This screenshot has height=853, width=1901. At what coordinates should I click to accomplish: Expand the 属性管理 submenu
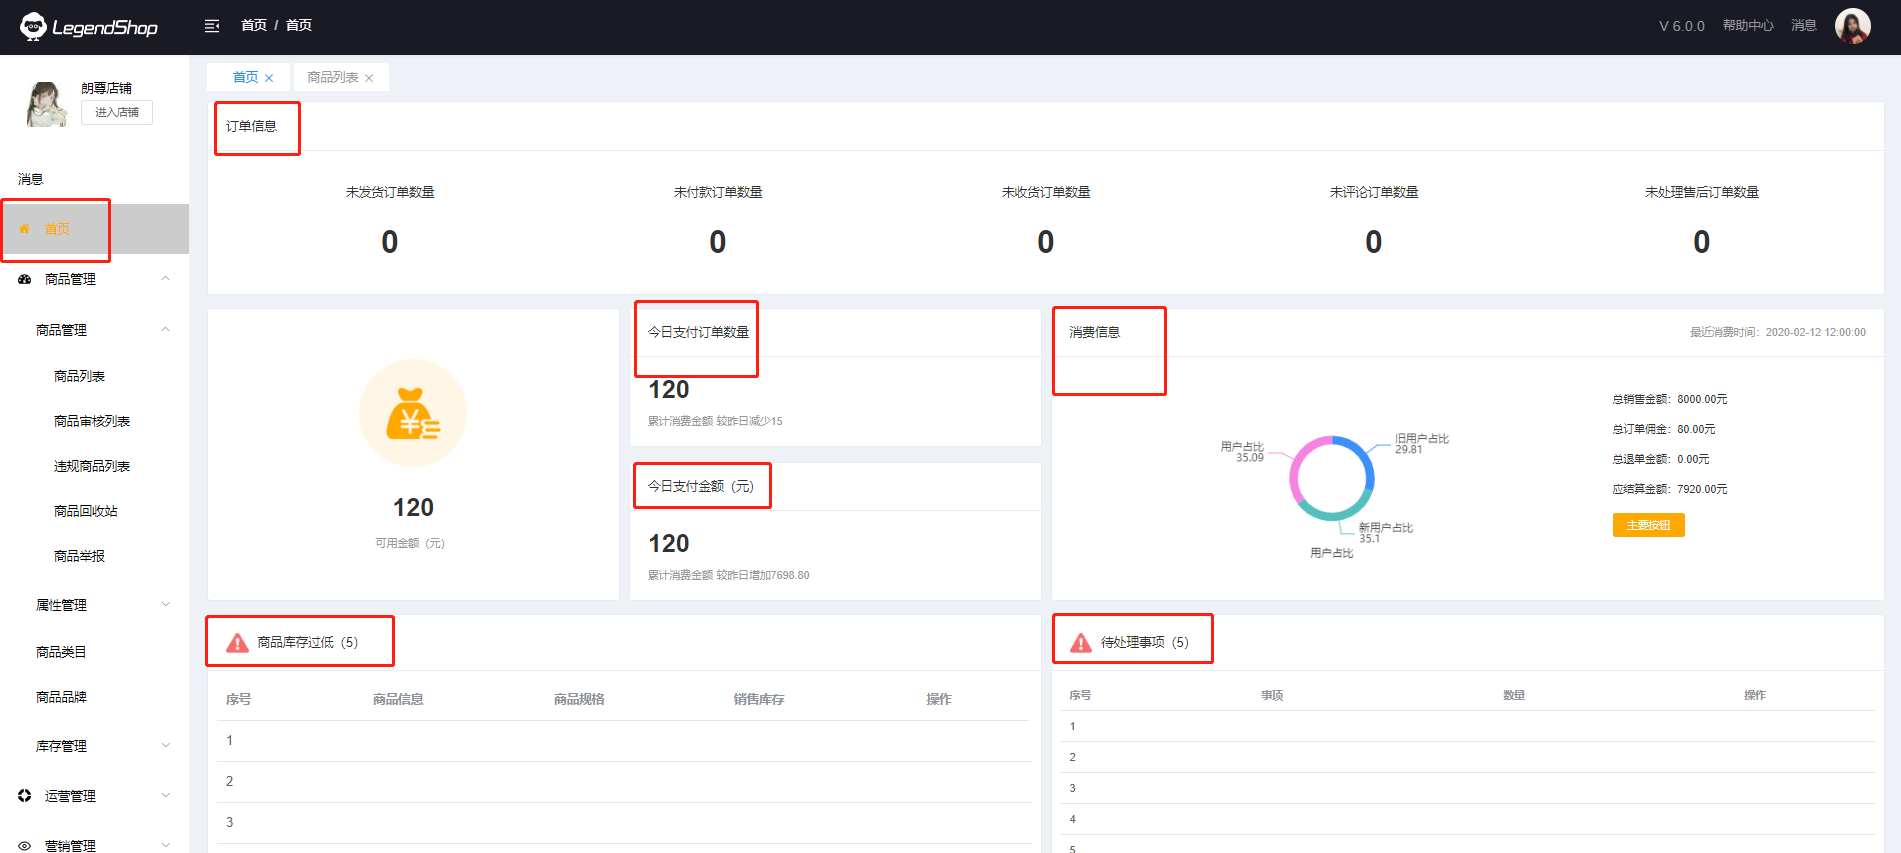click(166, 605)
